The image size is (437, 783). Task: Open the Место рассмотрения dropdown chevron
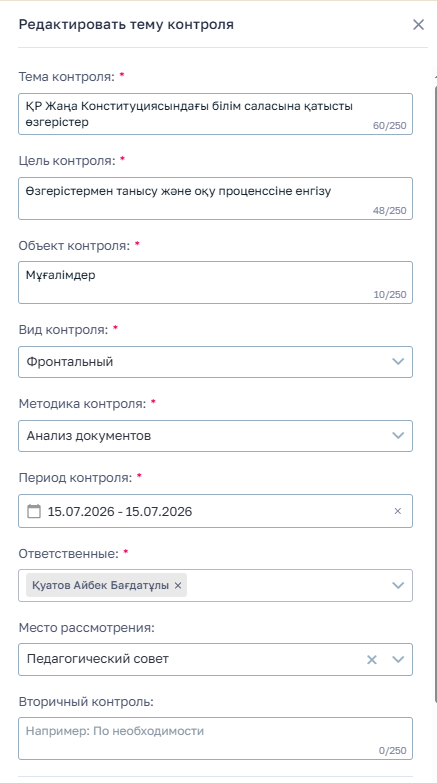pos(398,660)
